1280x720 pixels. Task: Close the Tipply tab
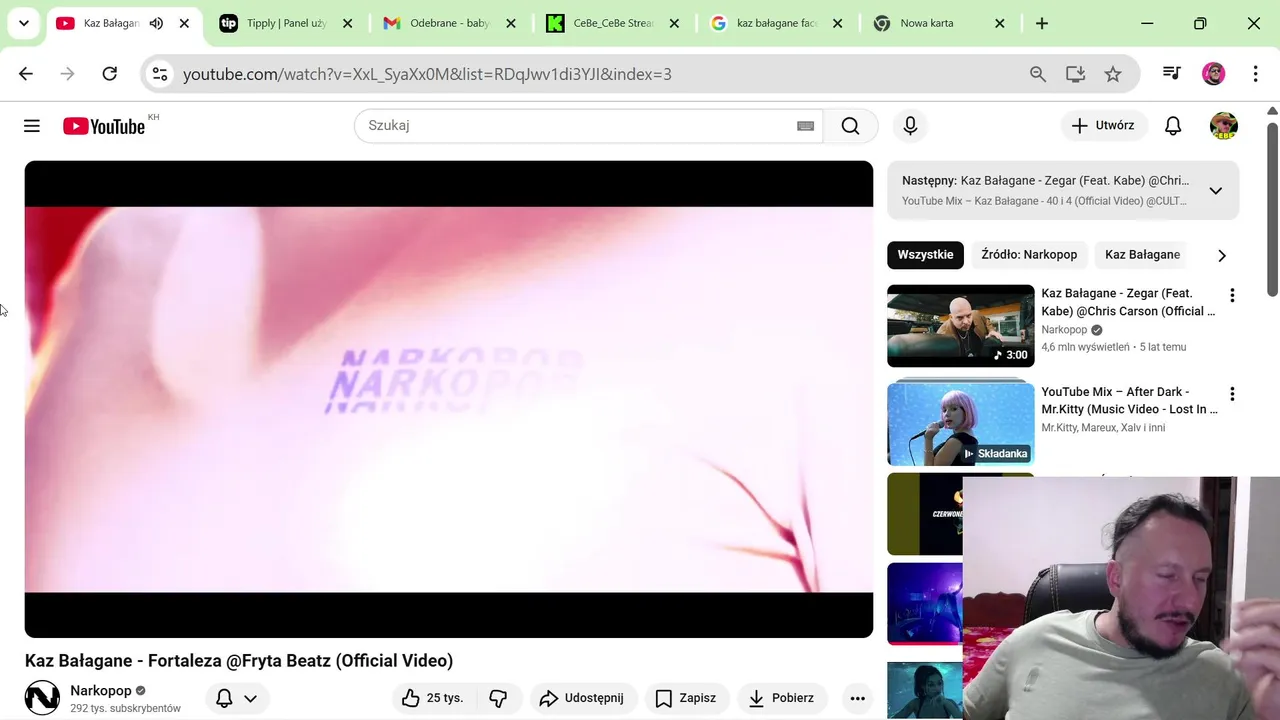347,23
